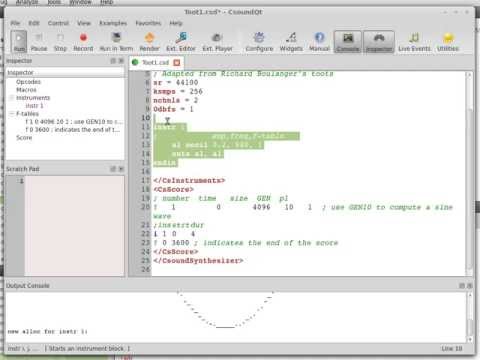Click inside the Scratch Pad text area
The width and height of the screenshot is (480, 360).
[x=74, y=226]
